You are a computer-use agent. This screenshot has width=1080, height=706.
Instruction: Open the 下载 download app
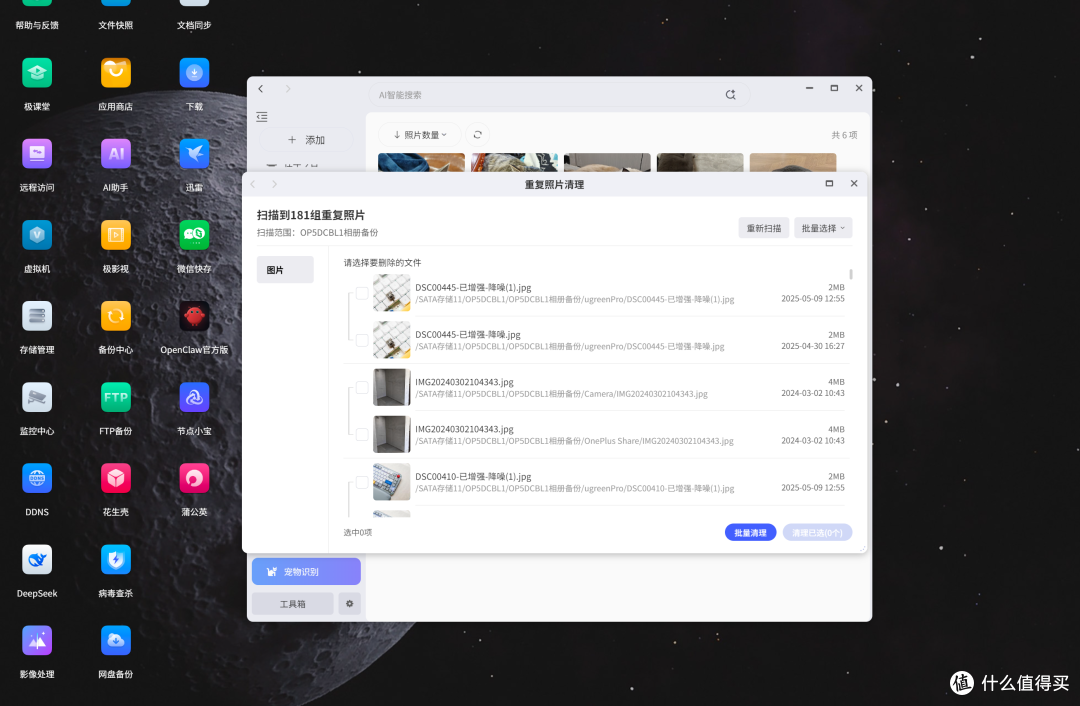click(x=194, y=74)
